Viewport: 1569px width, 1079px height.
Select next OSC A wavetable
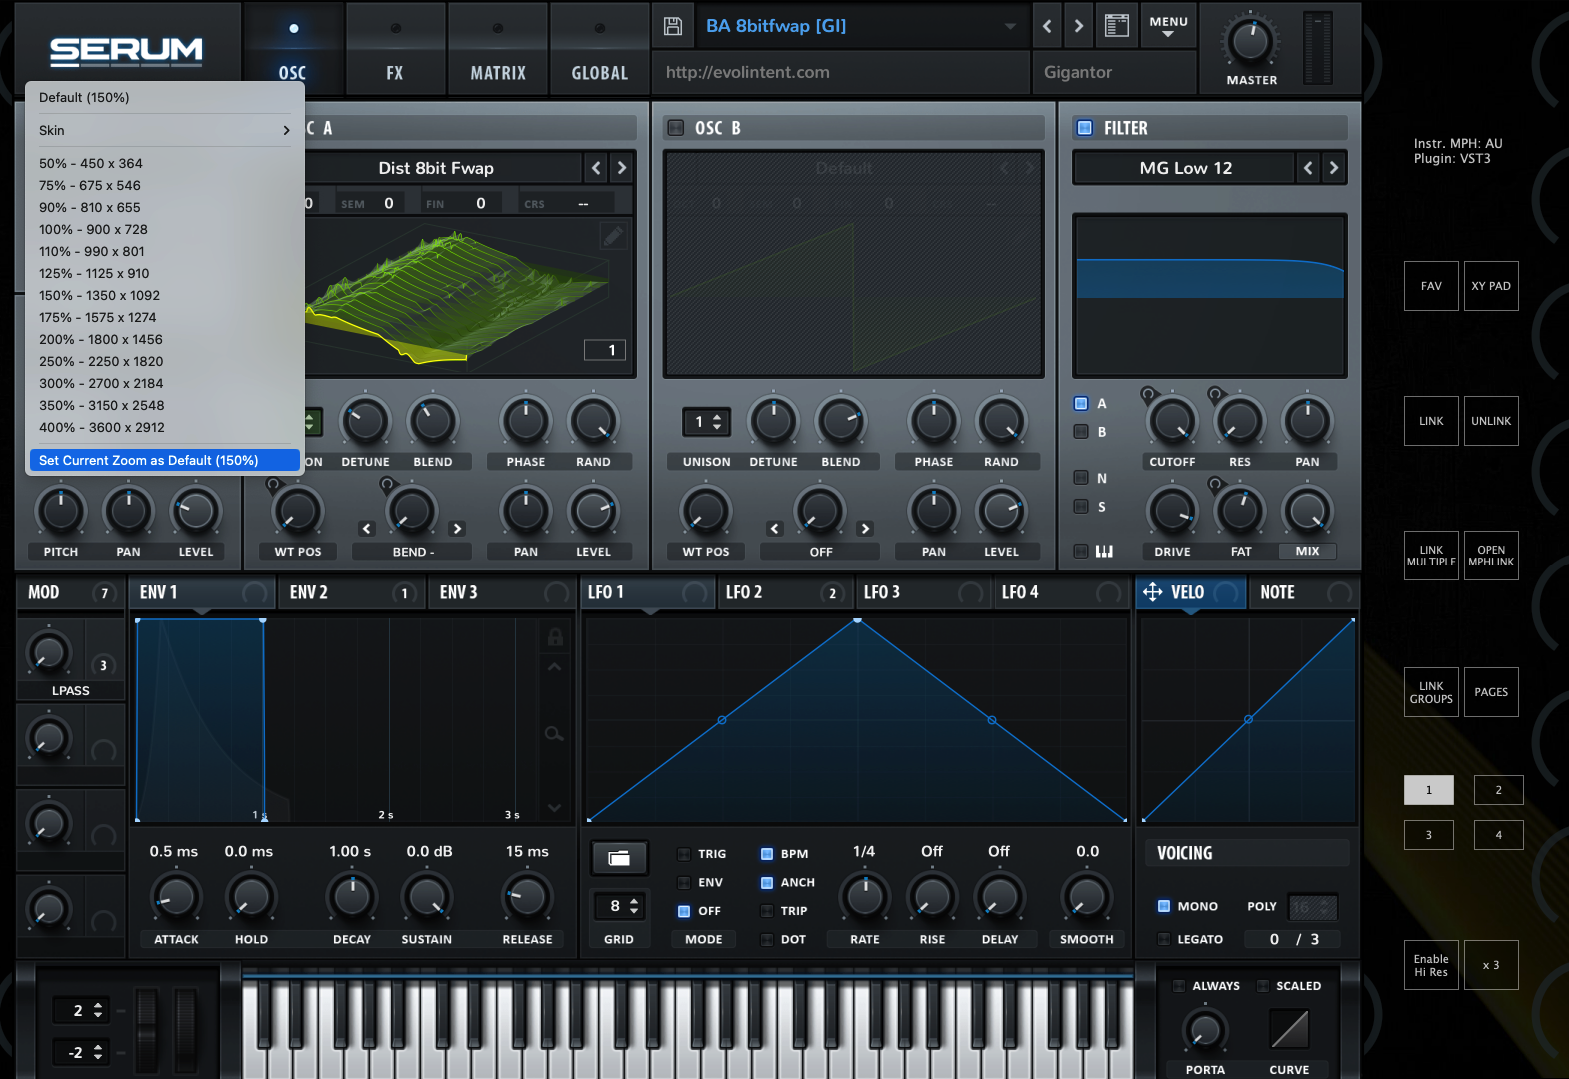[621, 168]
